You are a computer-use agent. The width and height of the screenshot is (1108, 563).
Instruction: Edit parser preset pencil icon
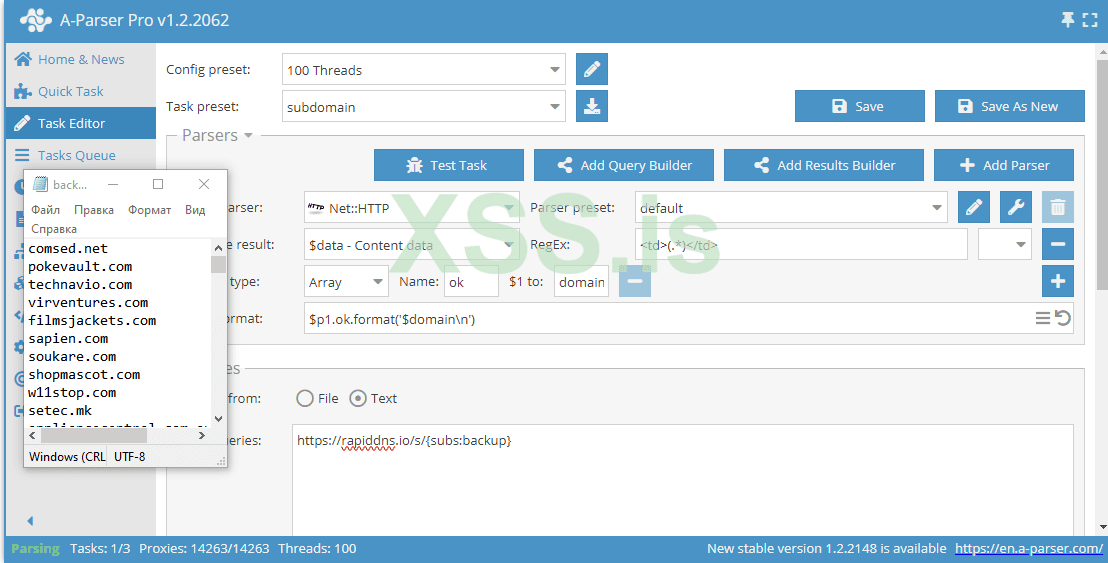pos(974,207)
